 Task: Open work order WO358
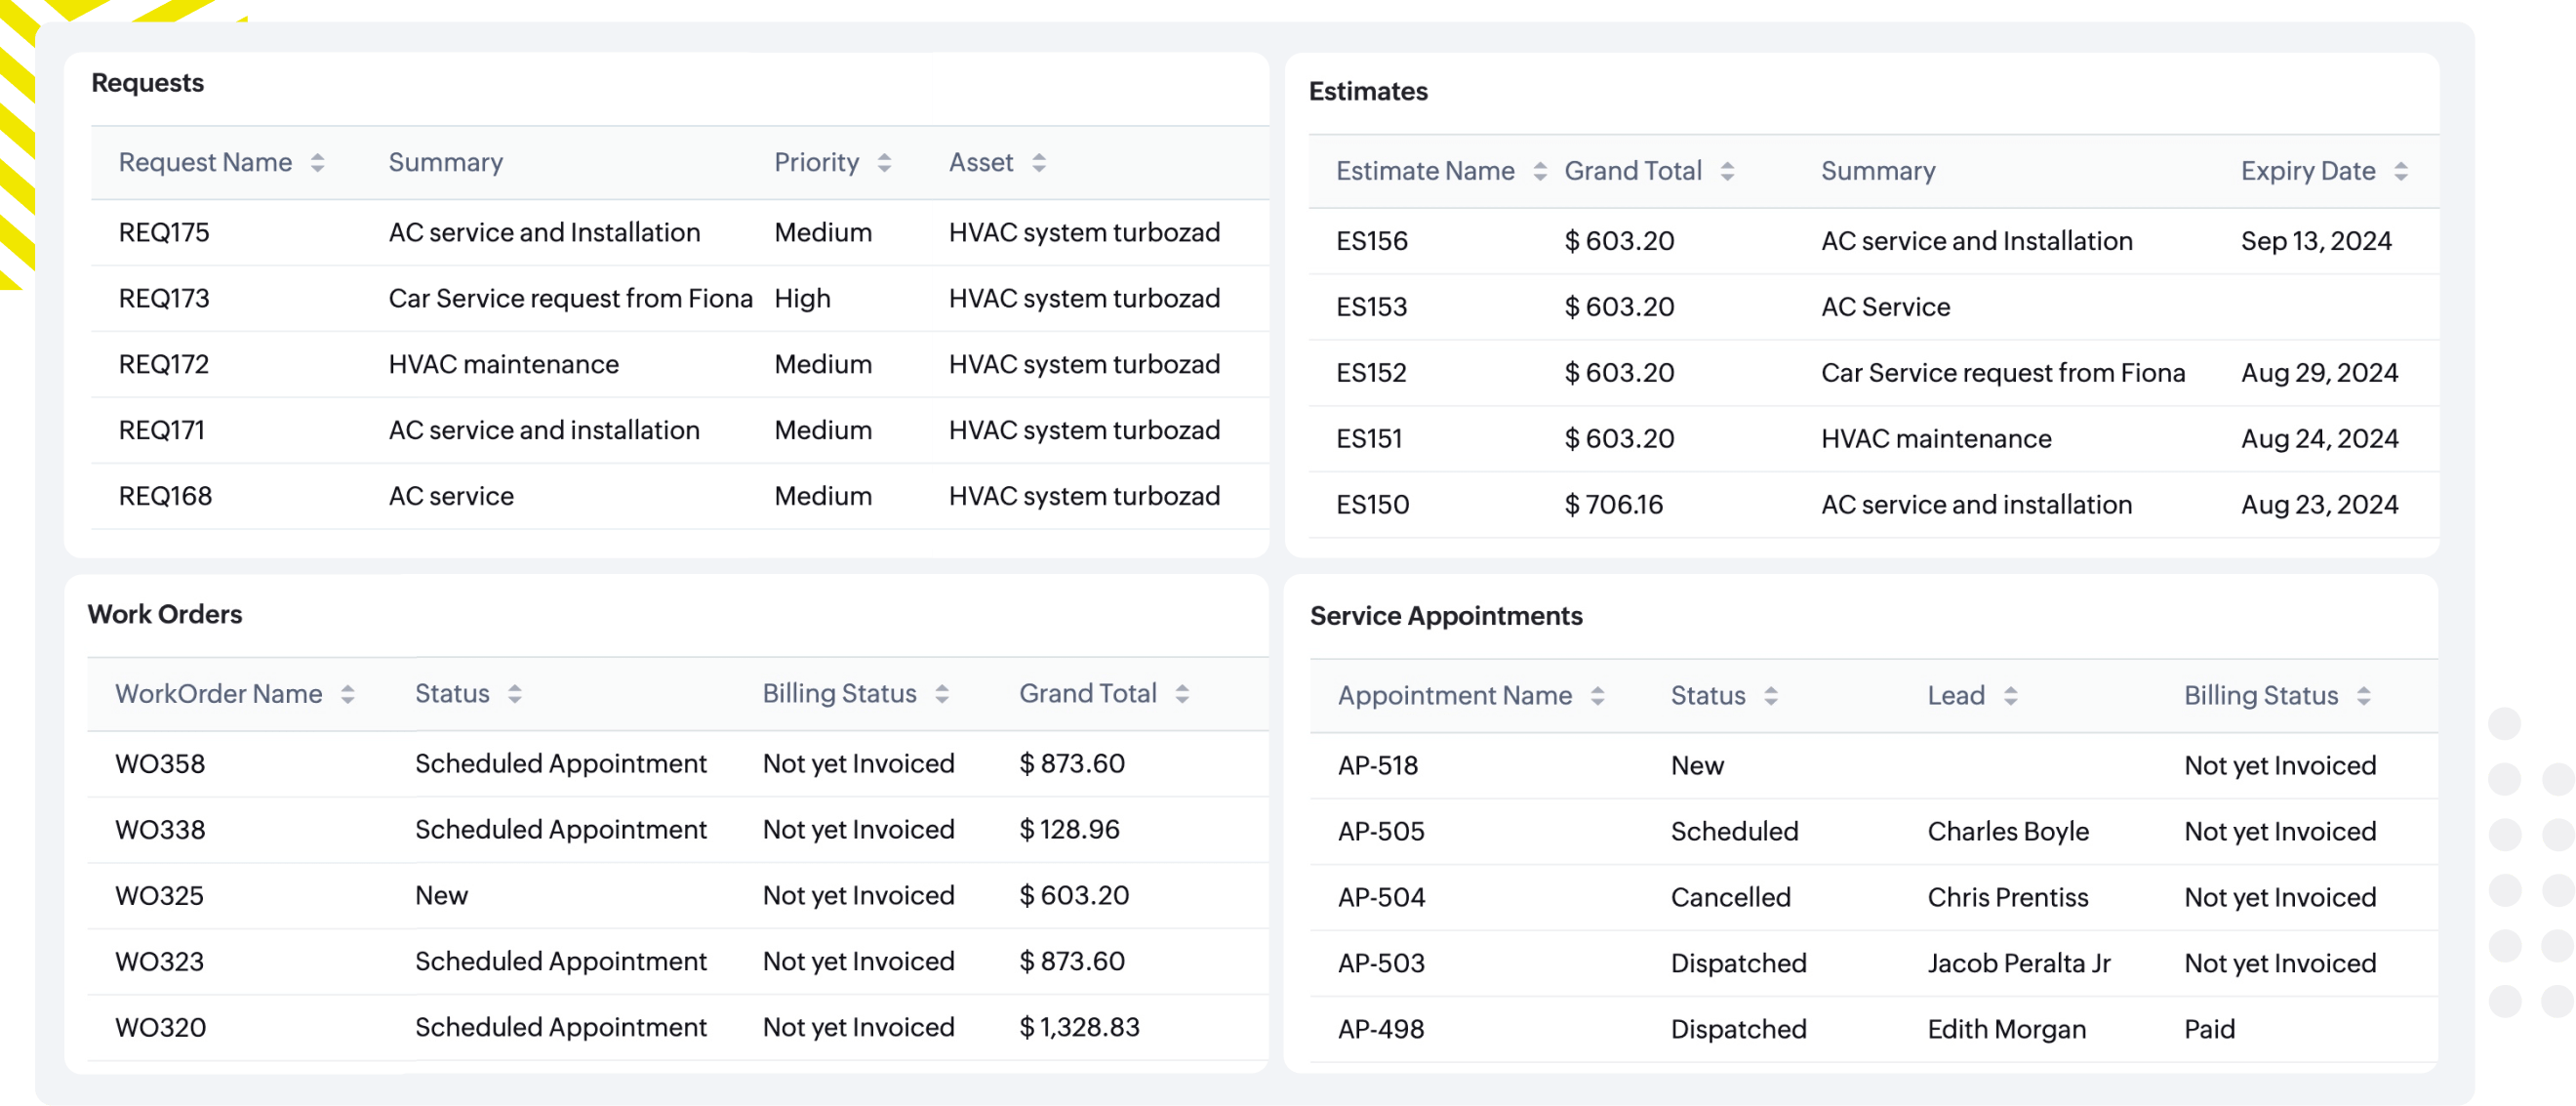pyautogui.click(x=160, y=764)
